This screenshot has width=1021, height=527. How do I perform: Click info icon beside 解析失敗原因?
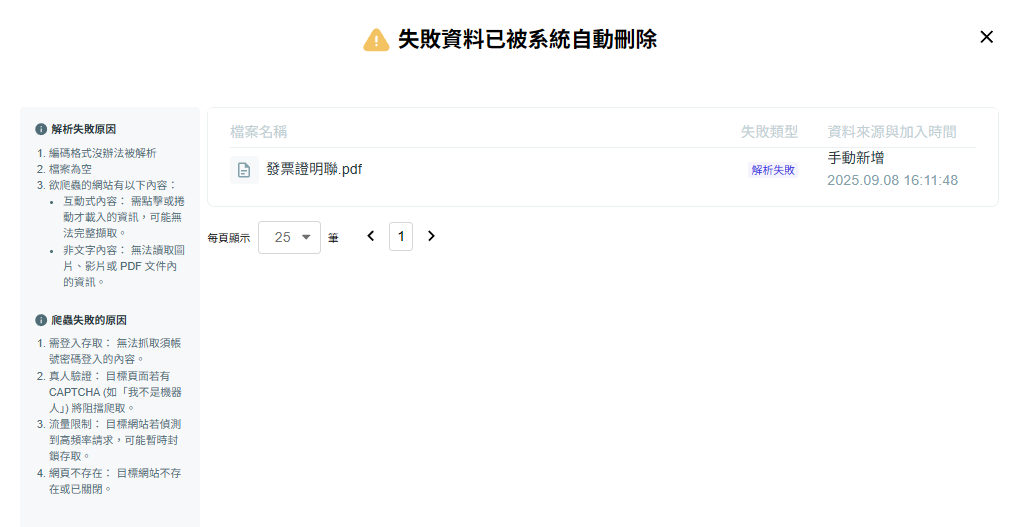point(41,129)
